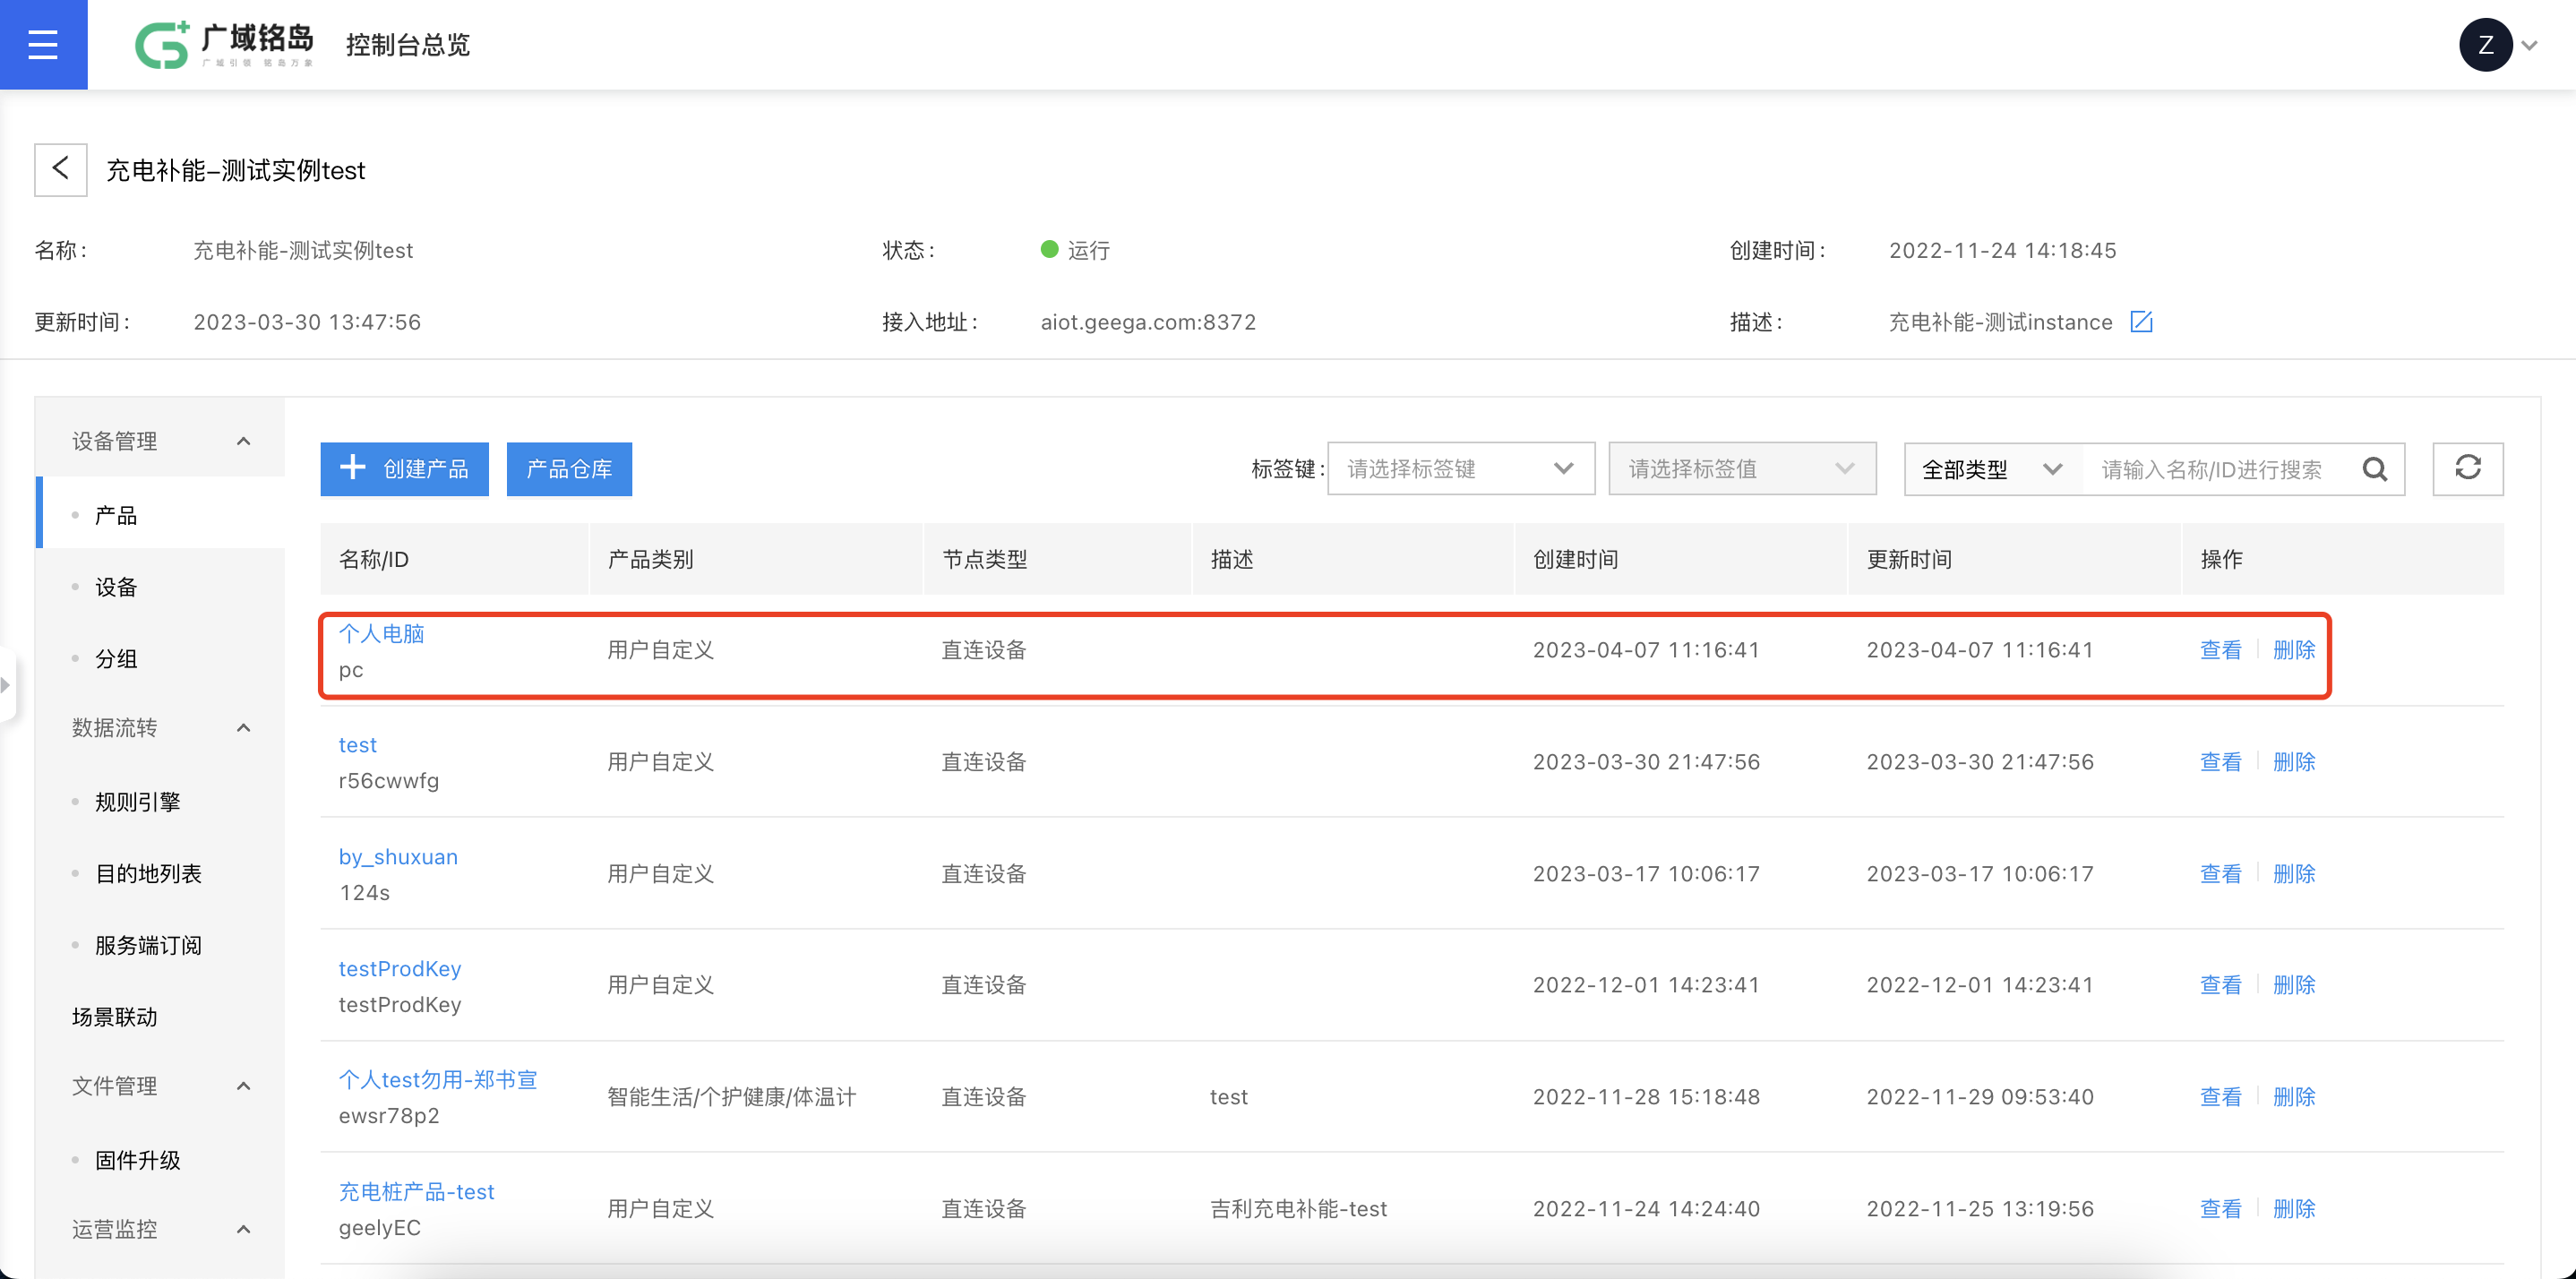Click the 创建产品 button

404,469
